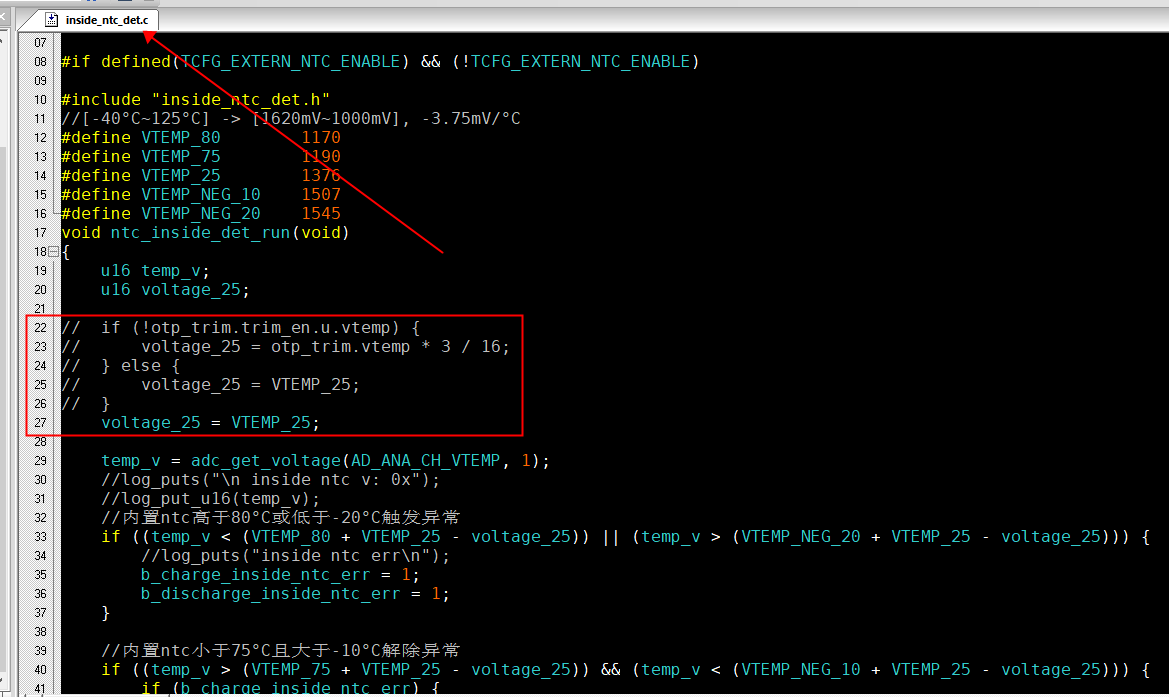
Task: Click b_discharge_inside_ntc_err on line 36
Action: tap(270, 594)
